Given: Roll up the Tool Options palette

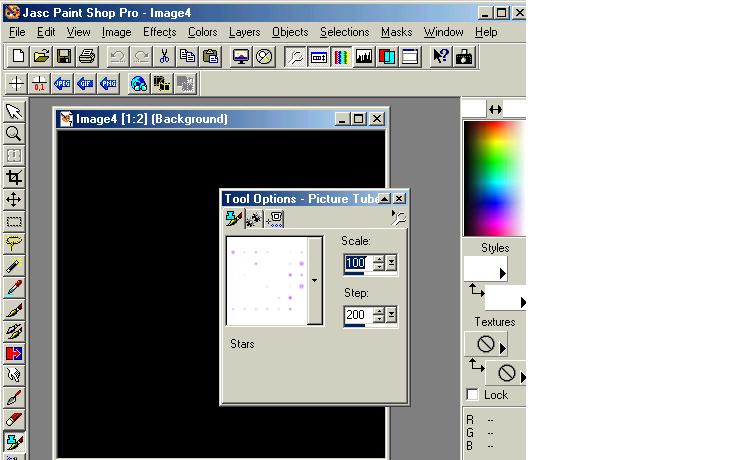Looking at the screenshot, I should 384,199.
